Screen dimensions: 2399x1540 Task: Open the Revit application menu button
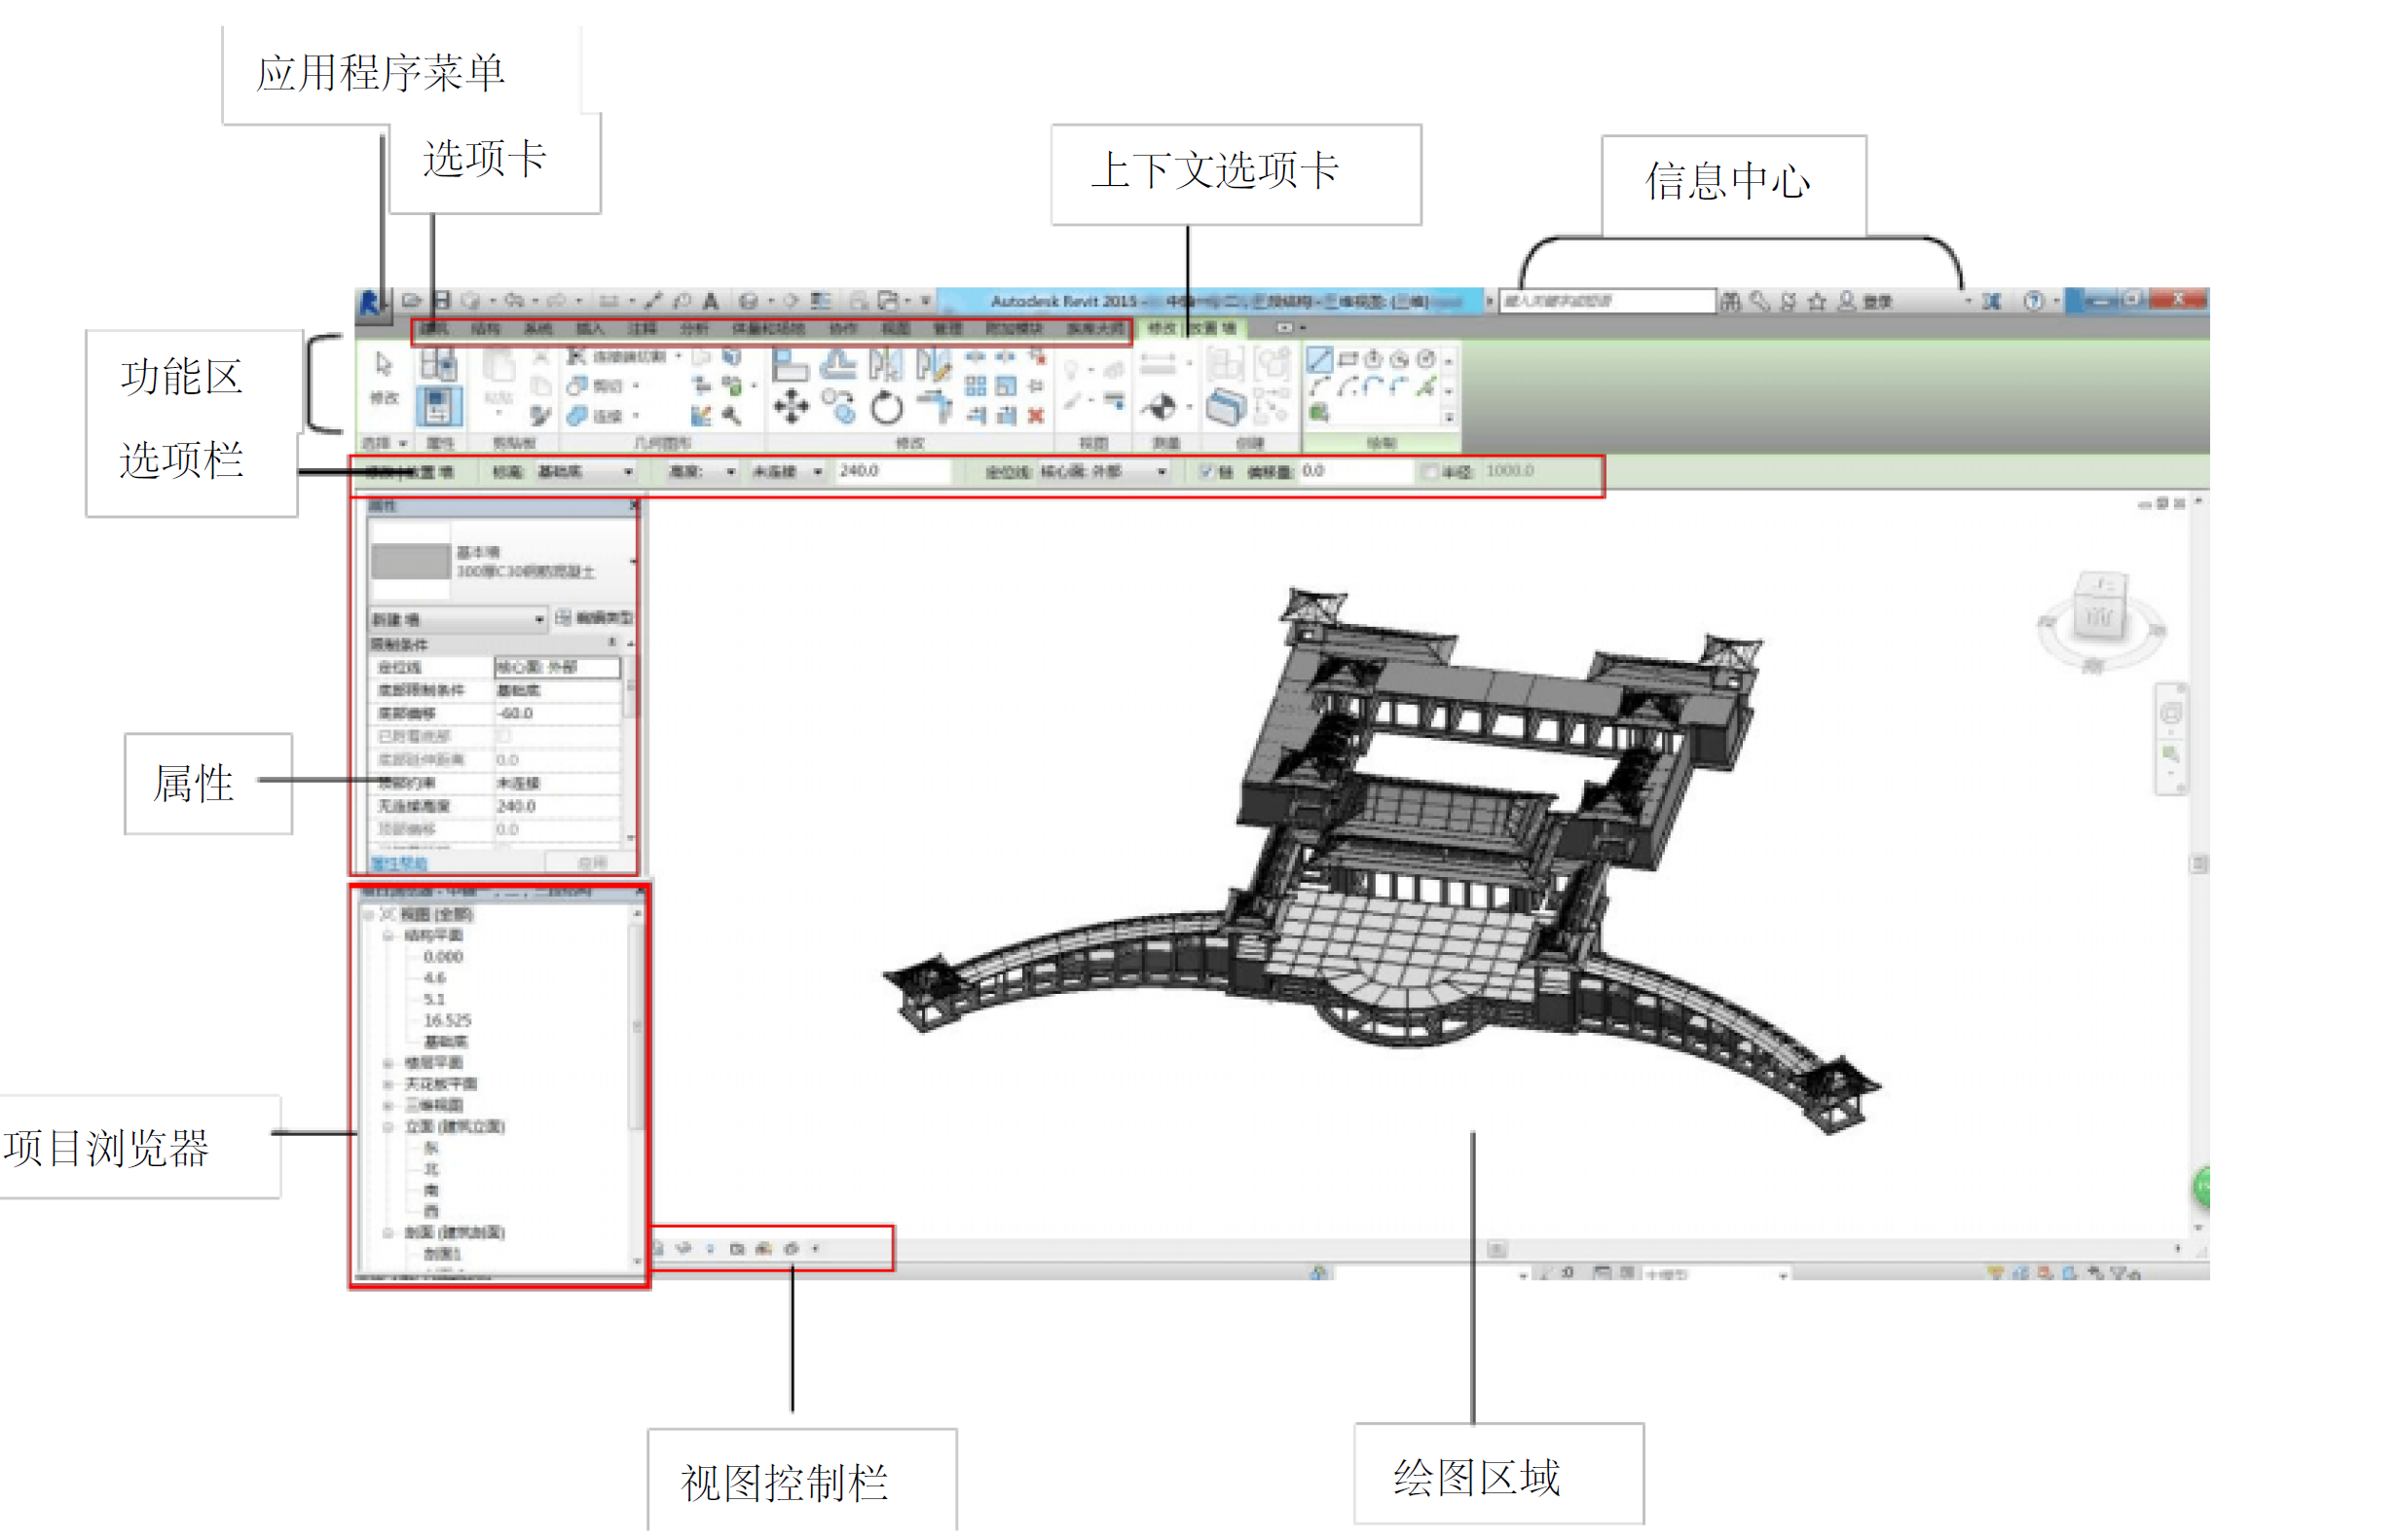tap(370, 303)
